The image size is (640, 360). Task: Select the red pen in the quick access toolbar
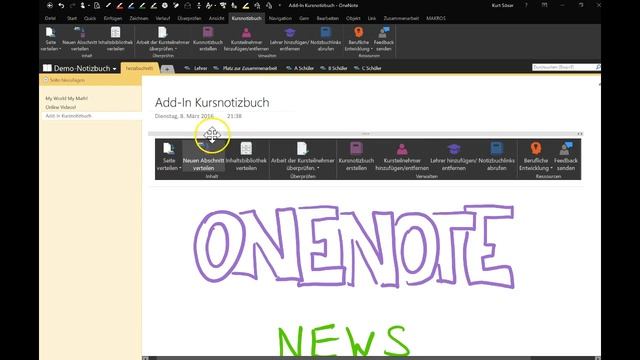click(x=120, y=5)
